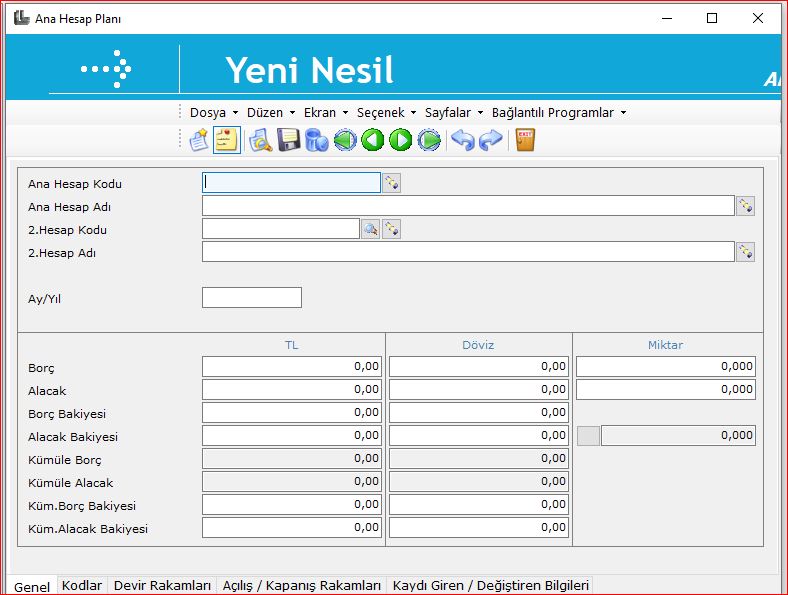Click the Borç TL amount field

(x=291, y=367)
